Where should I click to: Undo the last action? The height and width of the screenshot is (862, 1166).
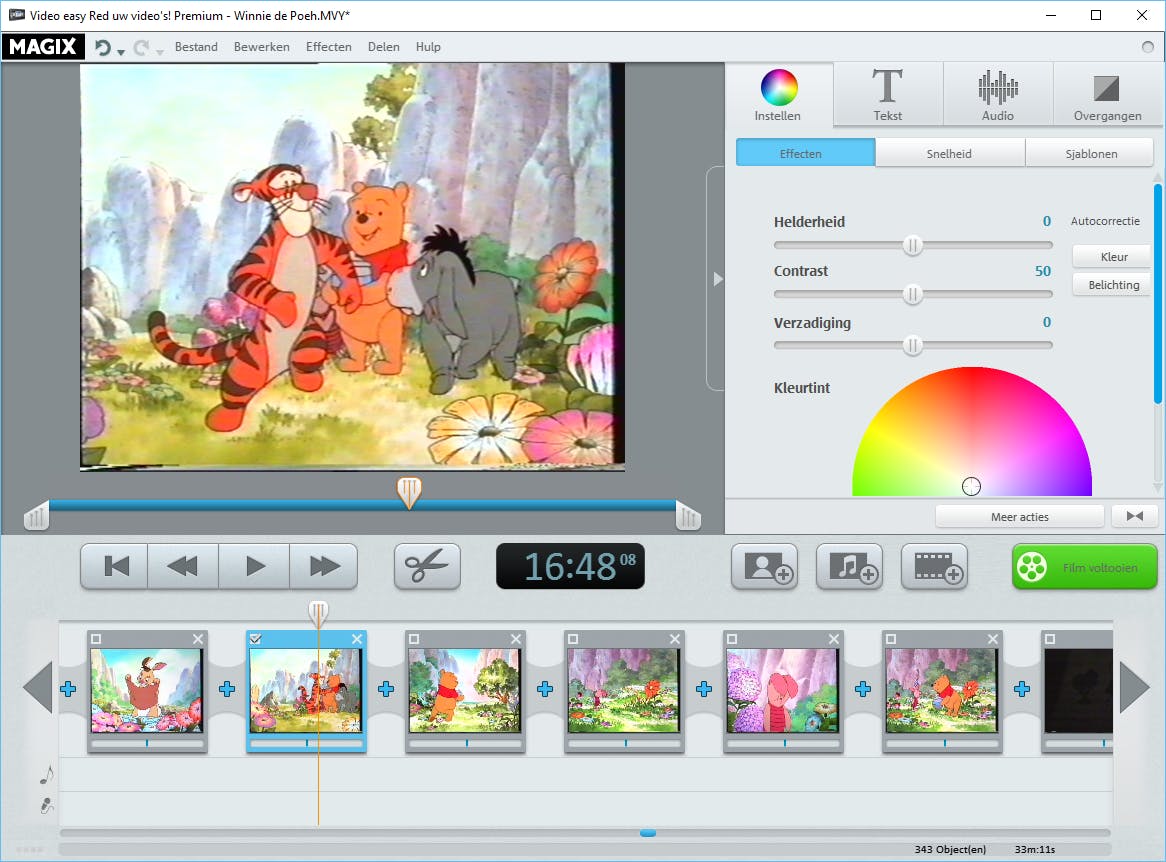(103, 48)
